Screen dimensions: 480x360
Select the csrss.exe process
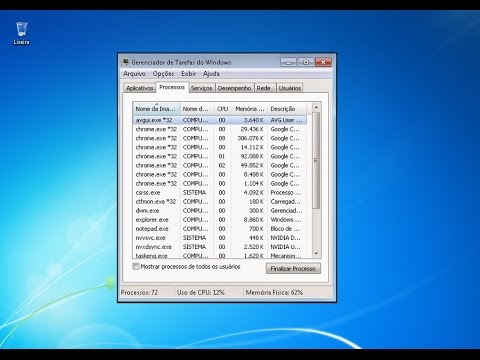[219, 192]
